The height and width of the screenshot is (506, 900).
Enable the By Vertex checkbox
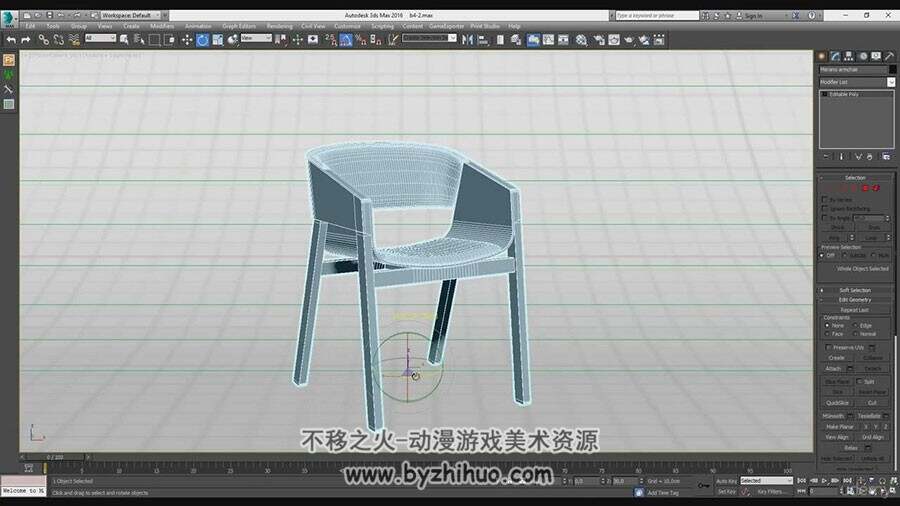point(825,200)
